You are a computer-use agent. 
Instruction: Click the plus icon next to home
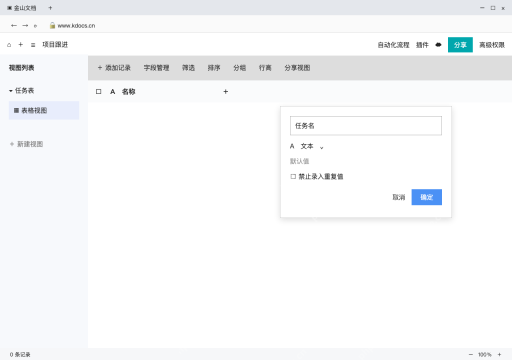pos(21,44)
